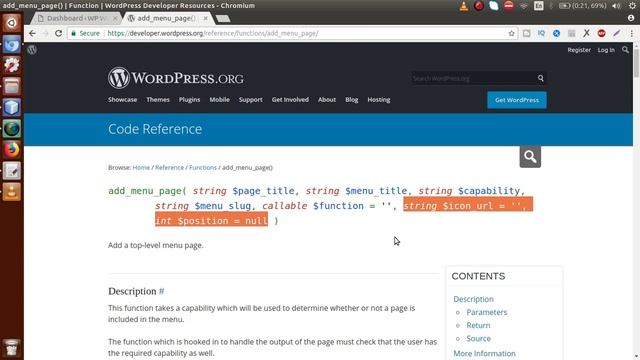This screenshot has height=360, width=640.
Task: Switch to the Dashboard WP tab
Action: click(76, 18)
